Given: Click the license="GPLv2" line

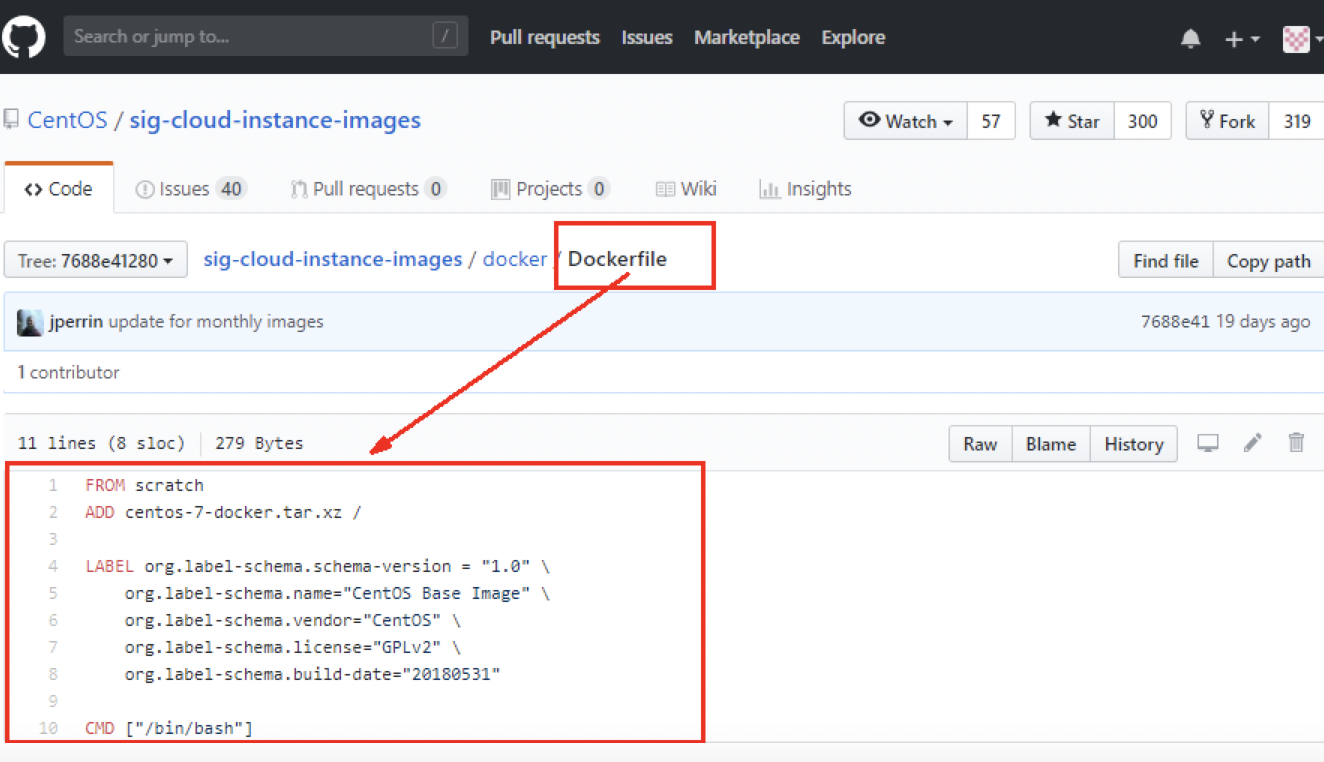Looking at the screenshot, I should [293, 647].
